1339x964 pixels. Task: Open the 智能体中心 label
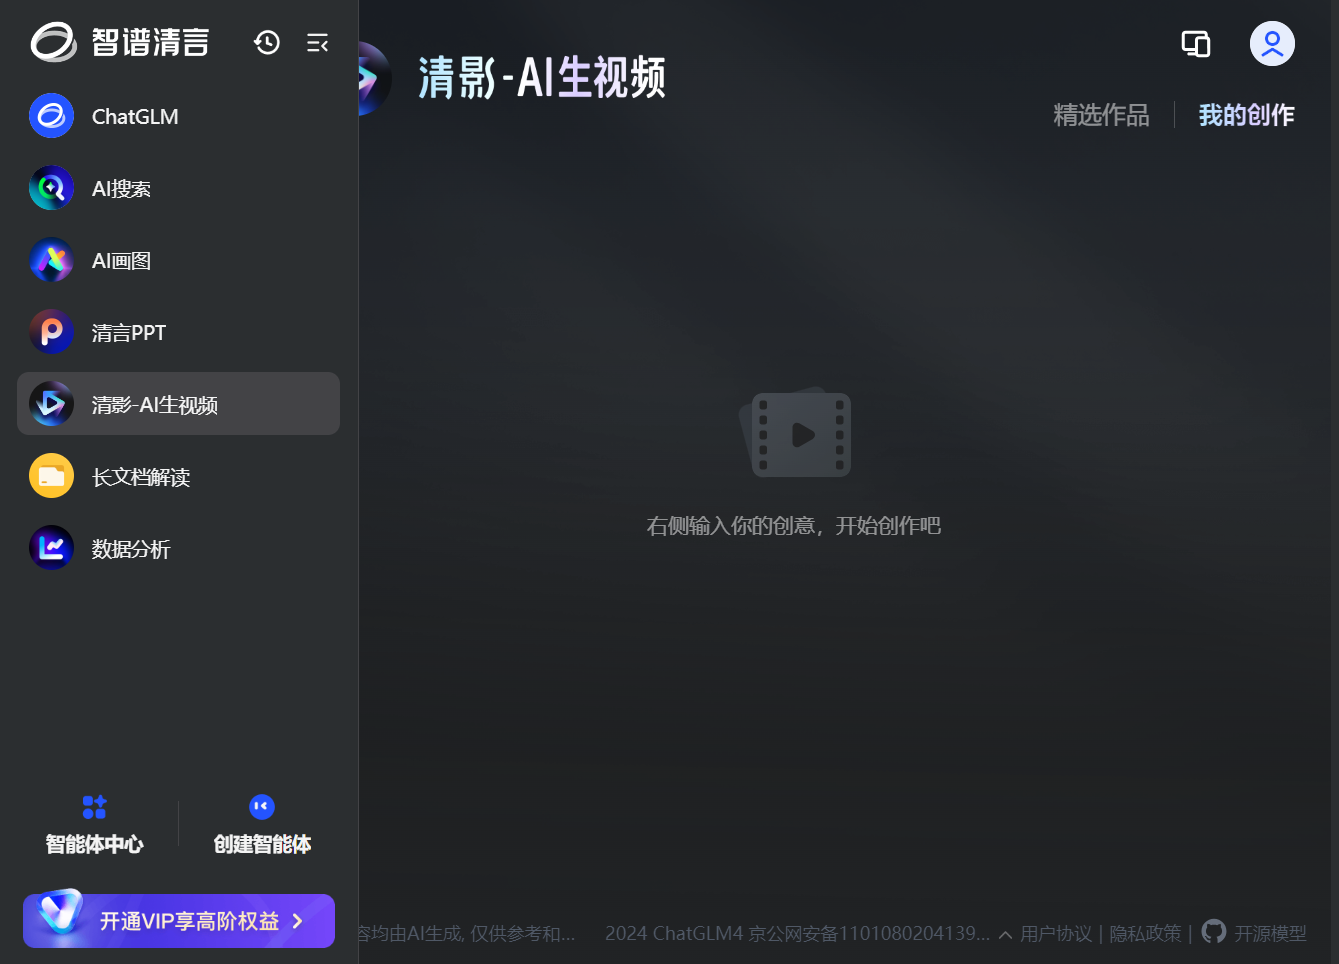95,845
